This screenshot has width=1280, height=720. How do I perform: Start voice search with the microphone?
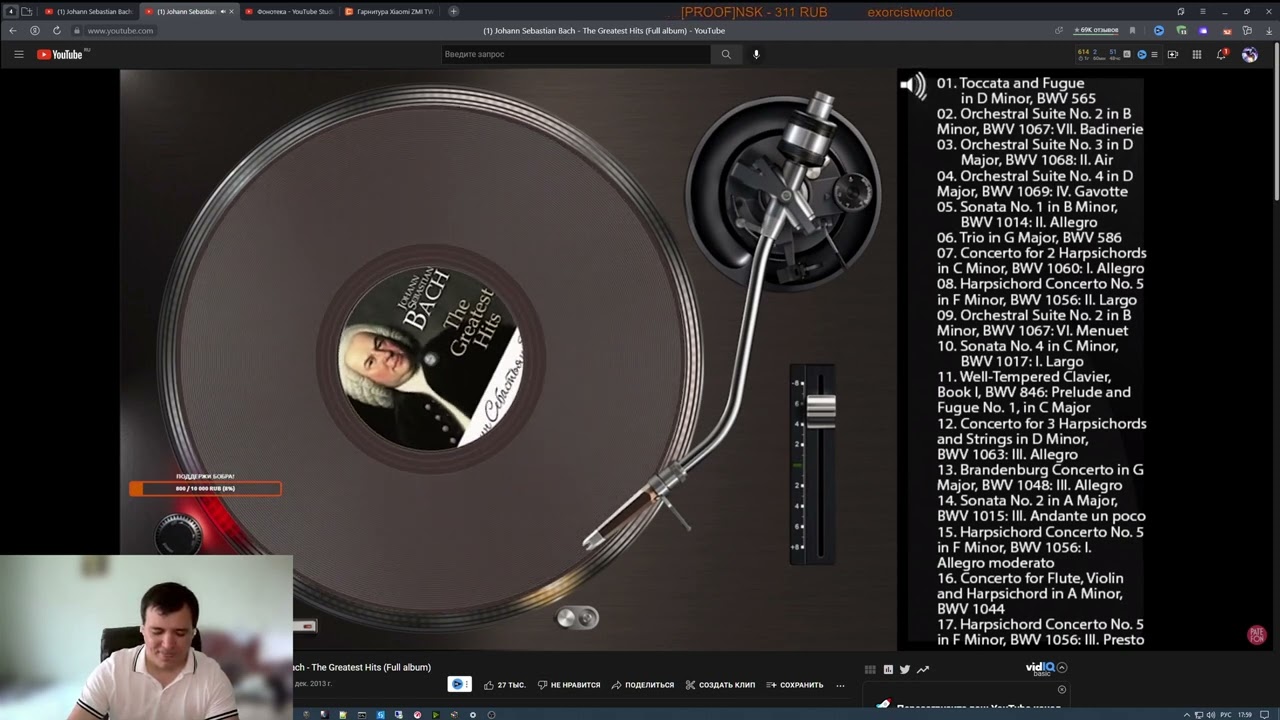click(756, 54)
